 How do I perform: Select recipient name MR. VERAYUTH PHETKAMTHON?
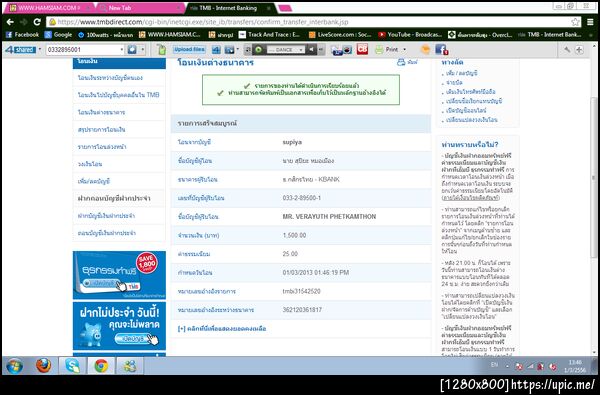[x=329, y=217]
